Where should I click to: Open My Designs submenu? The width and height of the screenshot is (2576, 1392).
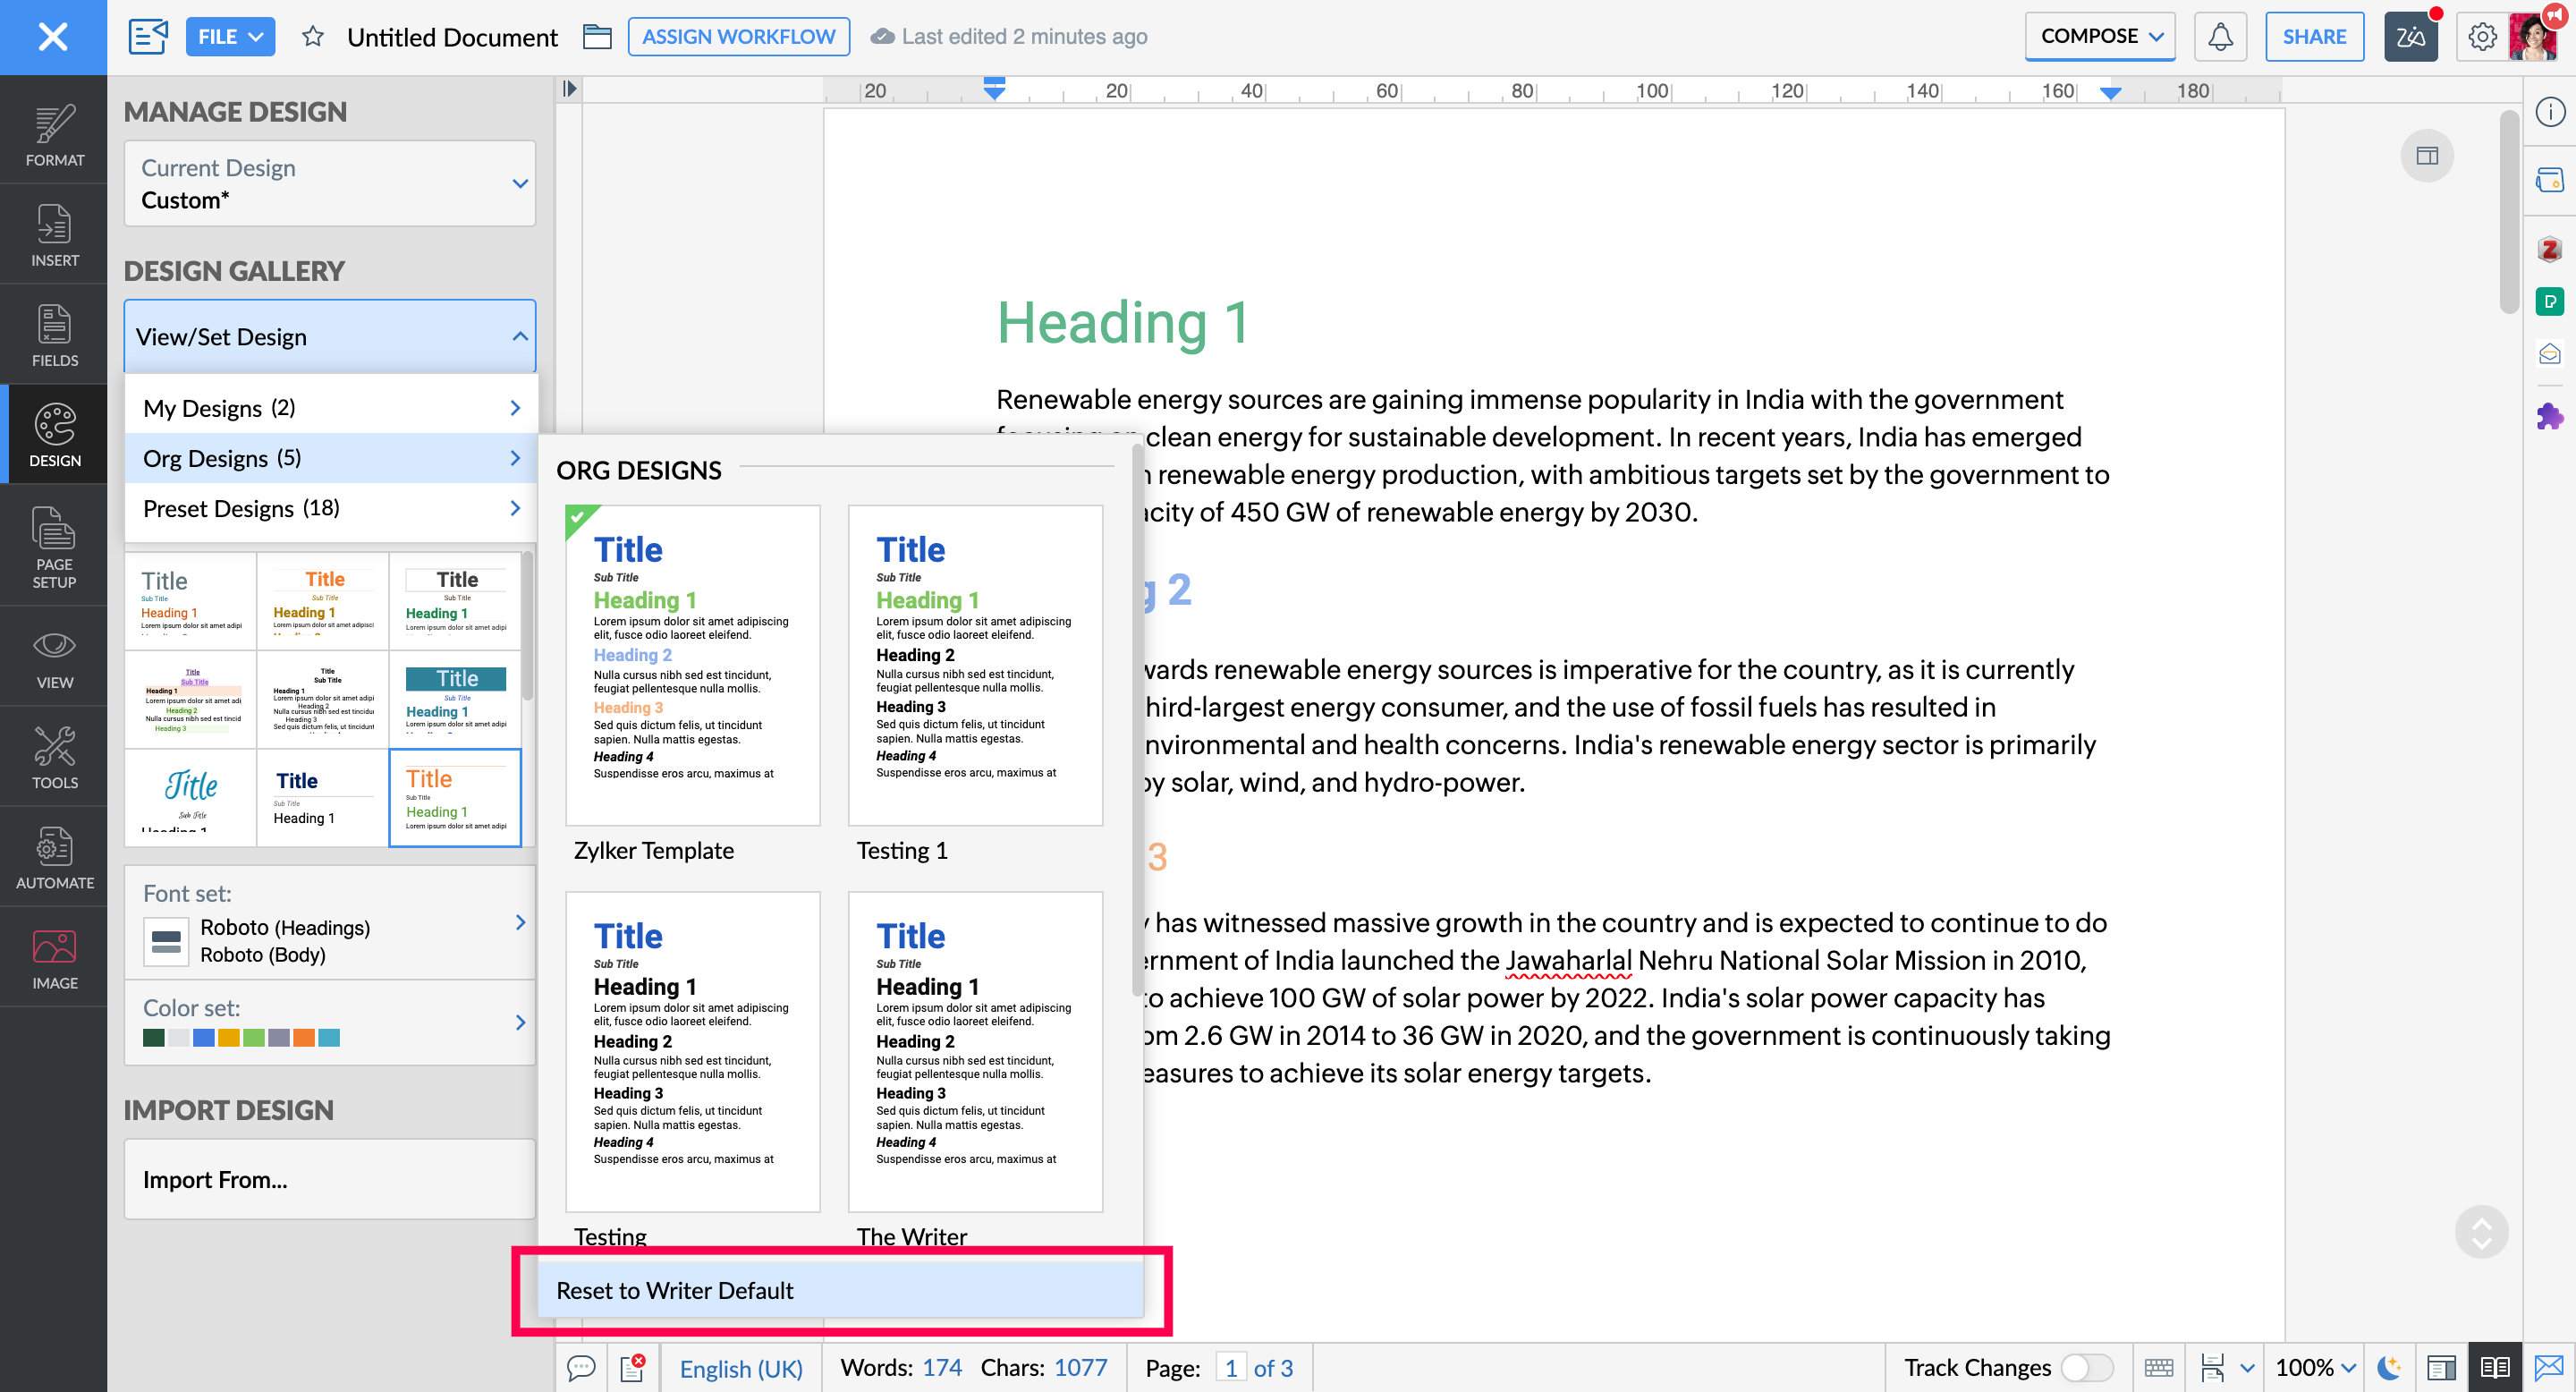pos(330,408)
